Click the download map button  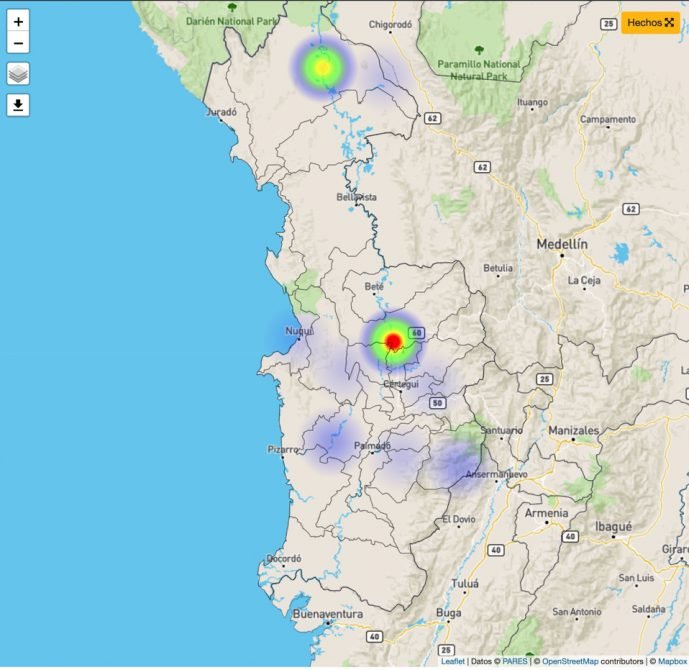(18, 105)
